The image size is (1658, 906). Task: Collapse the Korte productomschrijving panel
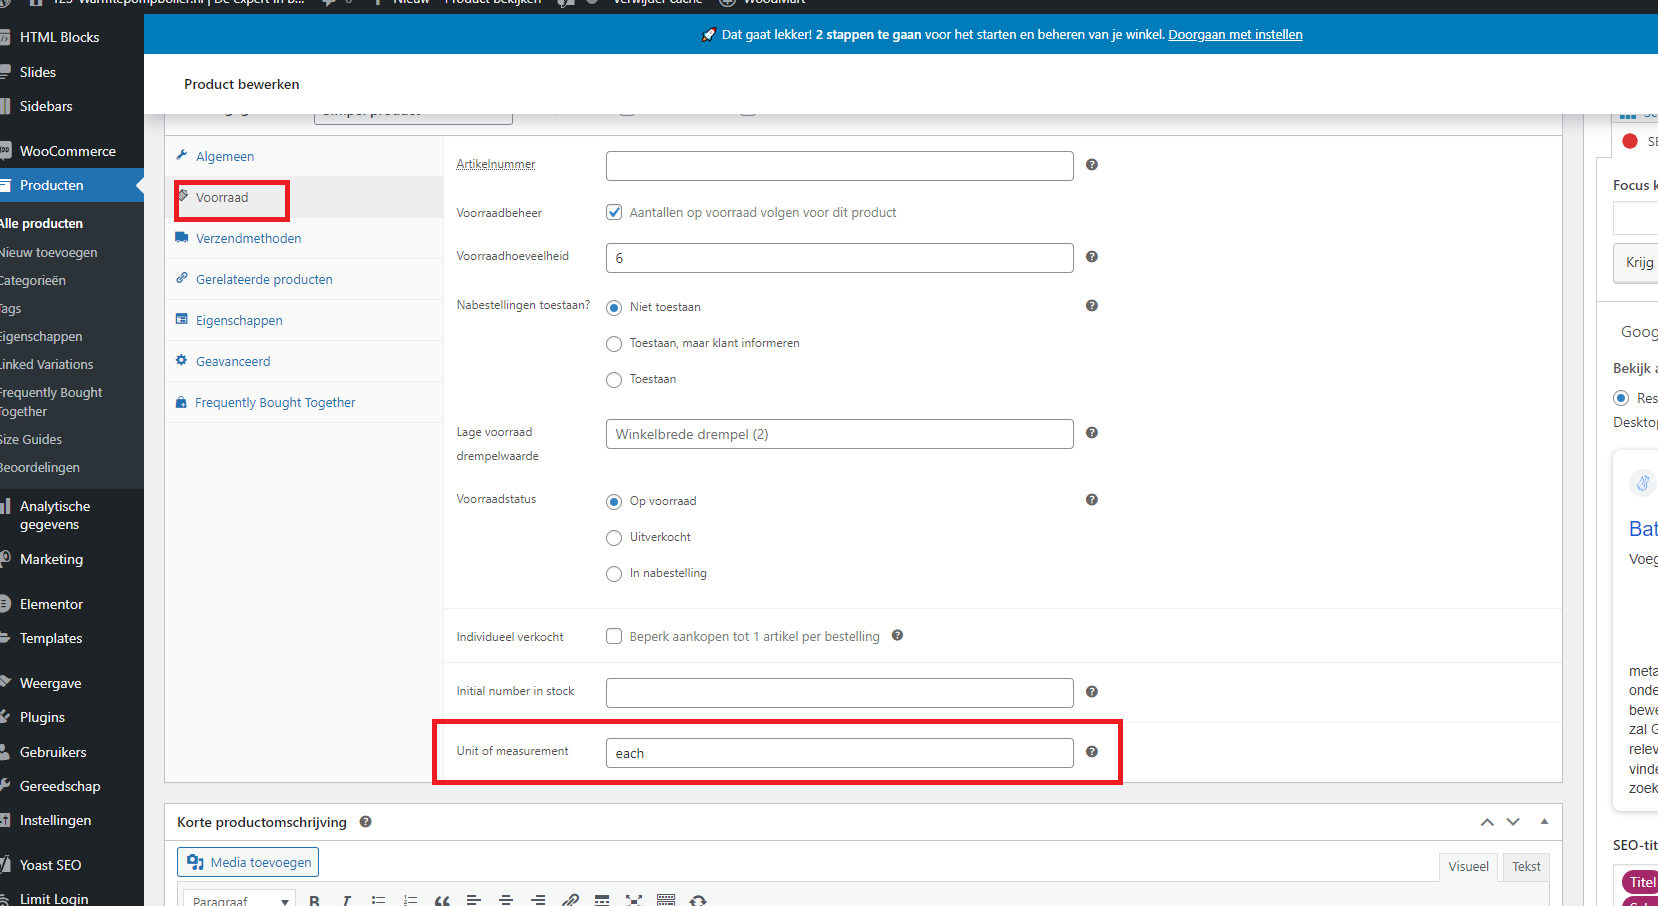pyautogui.click(x=1544, y=822)
